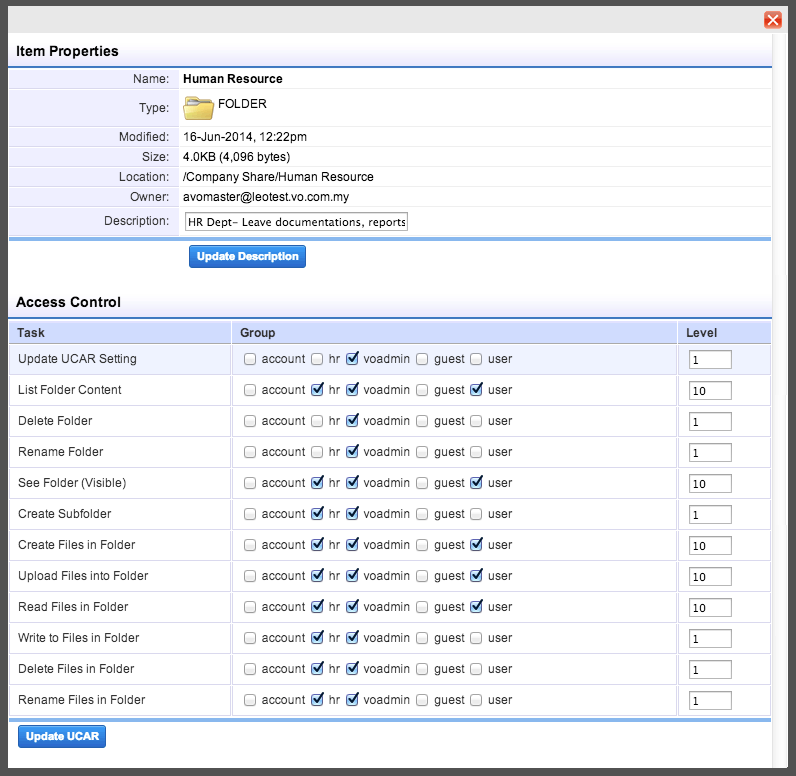Viewport: 796px width, 776px height.
Task: Edit Level field for List Folder Content
Action: click(710, 391)
